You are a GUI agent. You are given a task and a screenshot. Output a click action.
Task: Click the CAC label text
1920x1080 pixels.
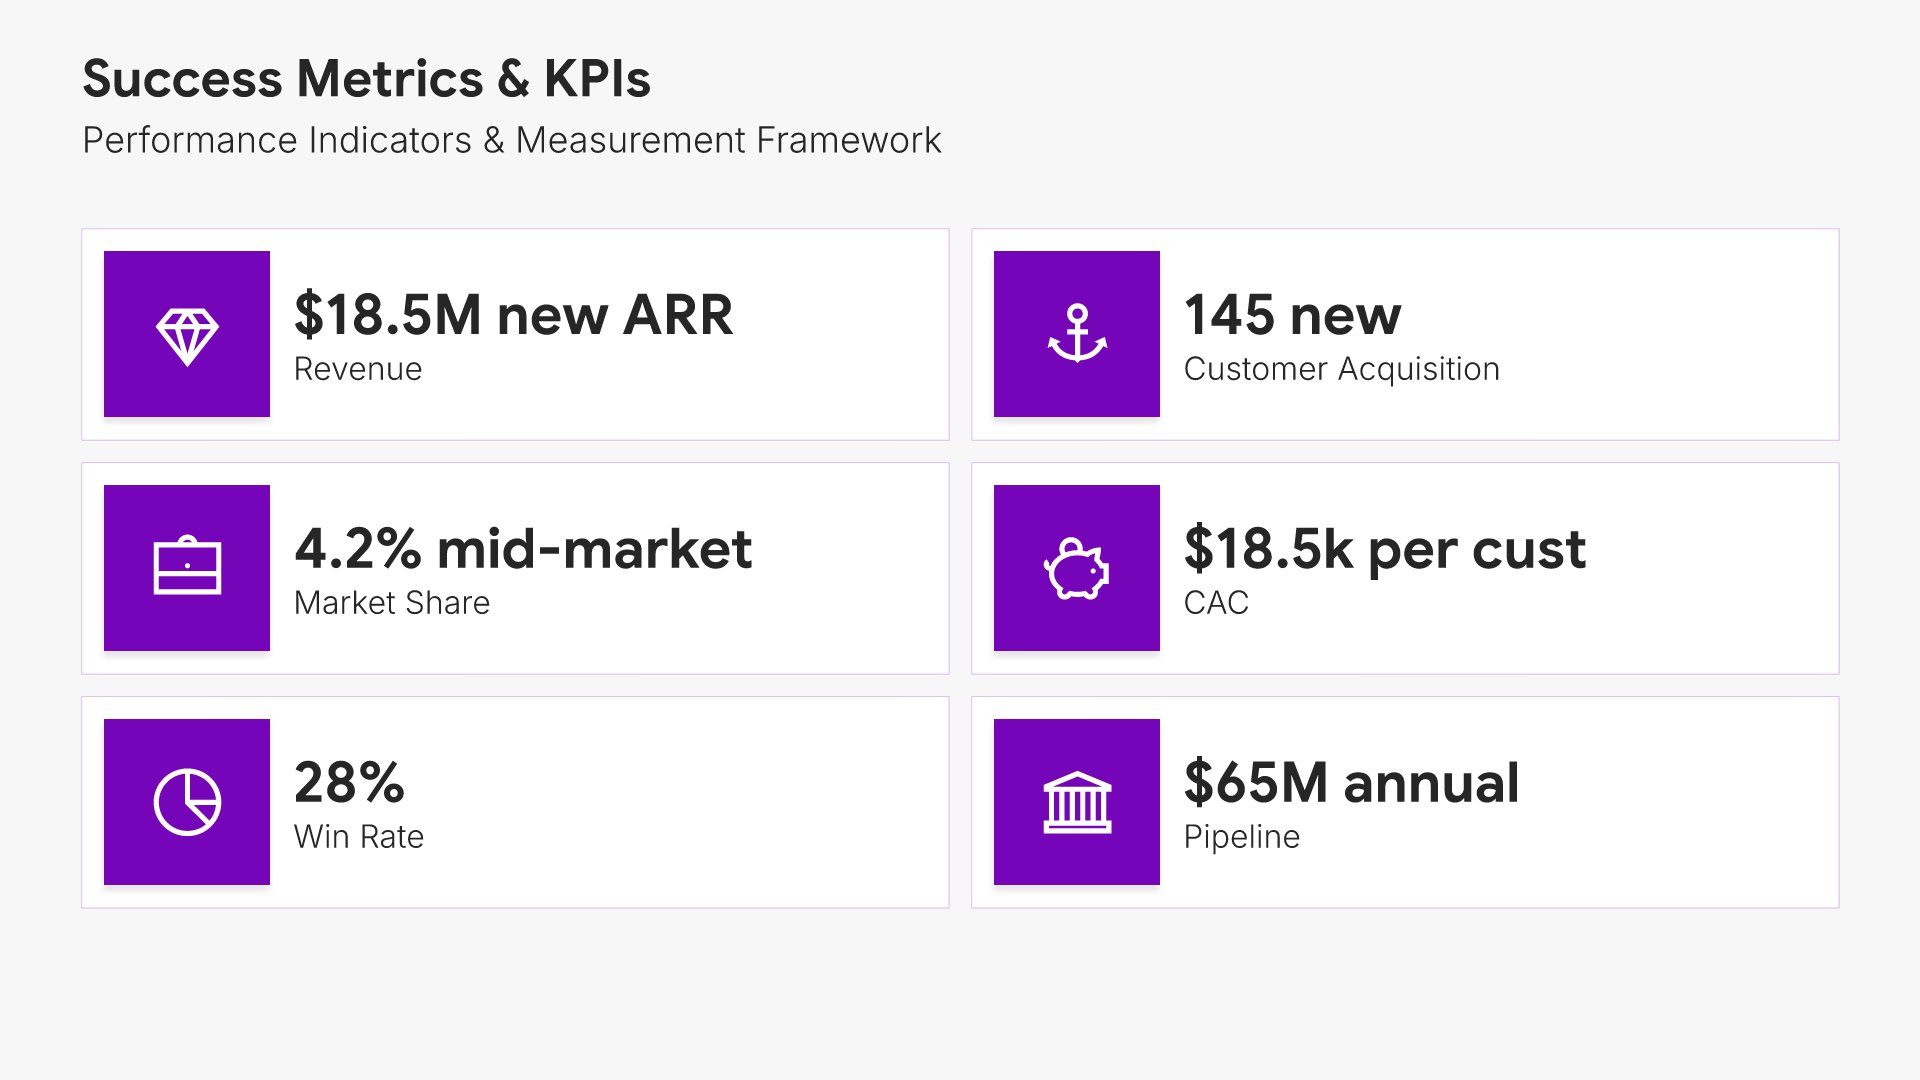tap(1216, 603)
